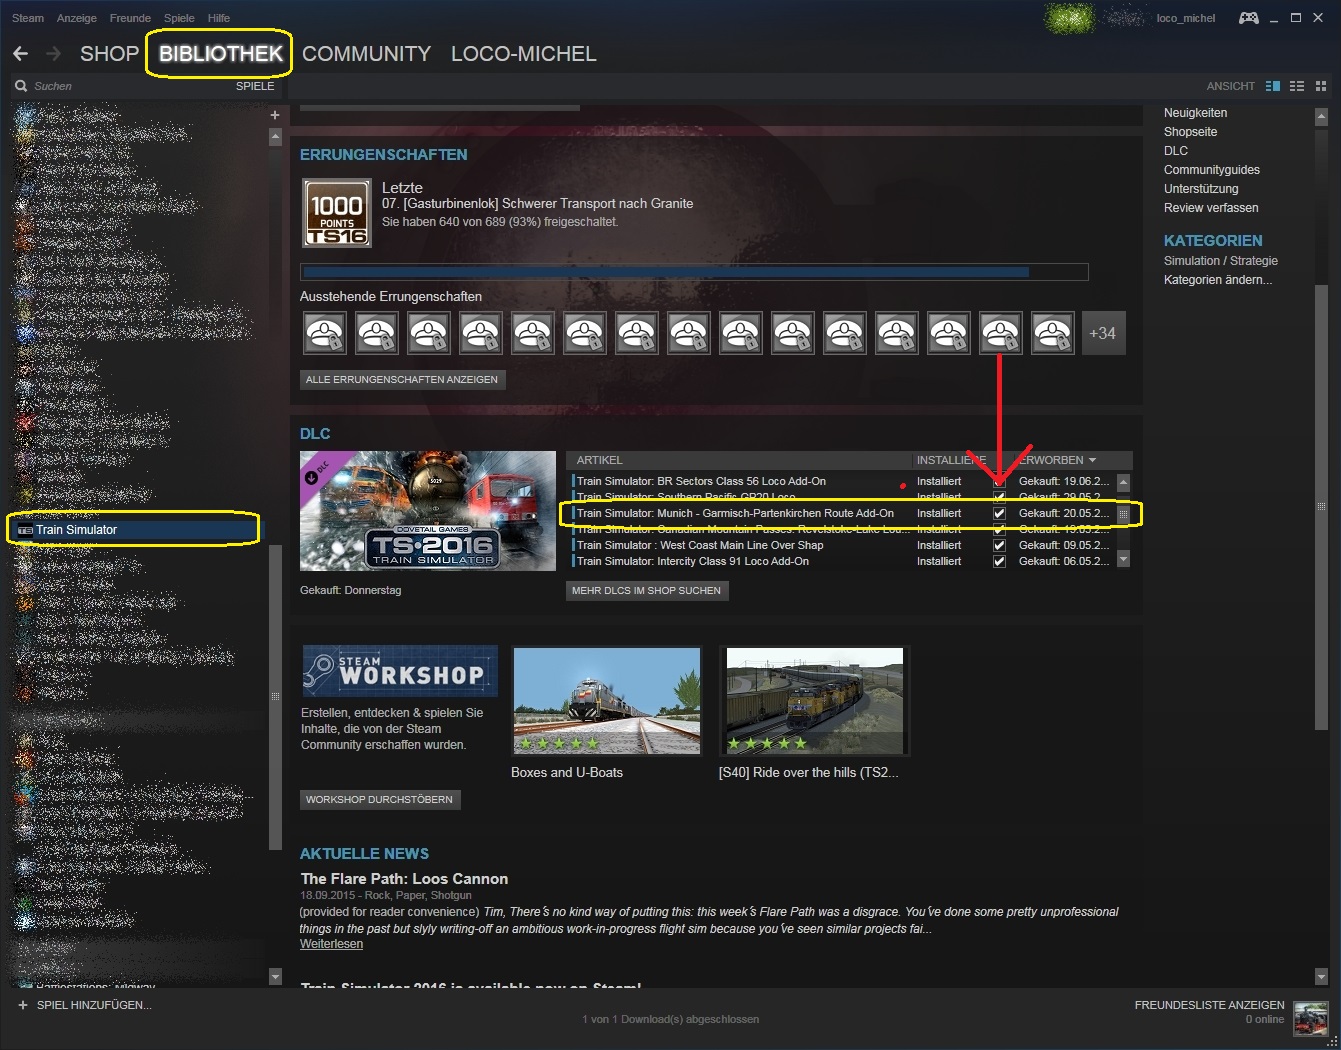1341x1050 pixels.
Task: Click the achievements progress bar
Action: (694, 272)
